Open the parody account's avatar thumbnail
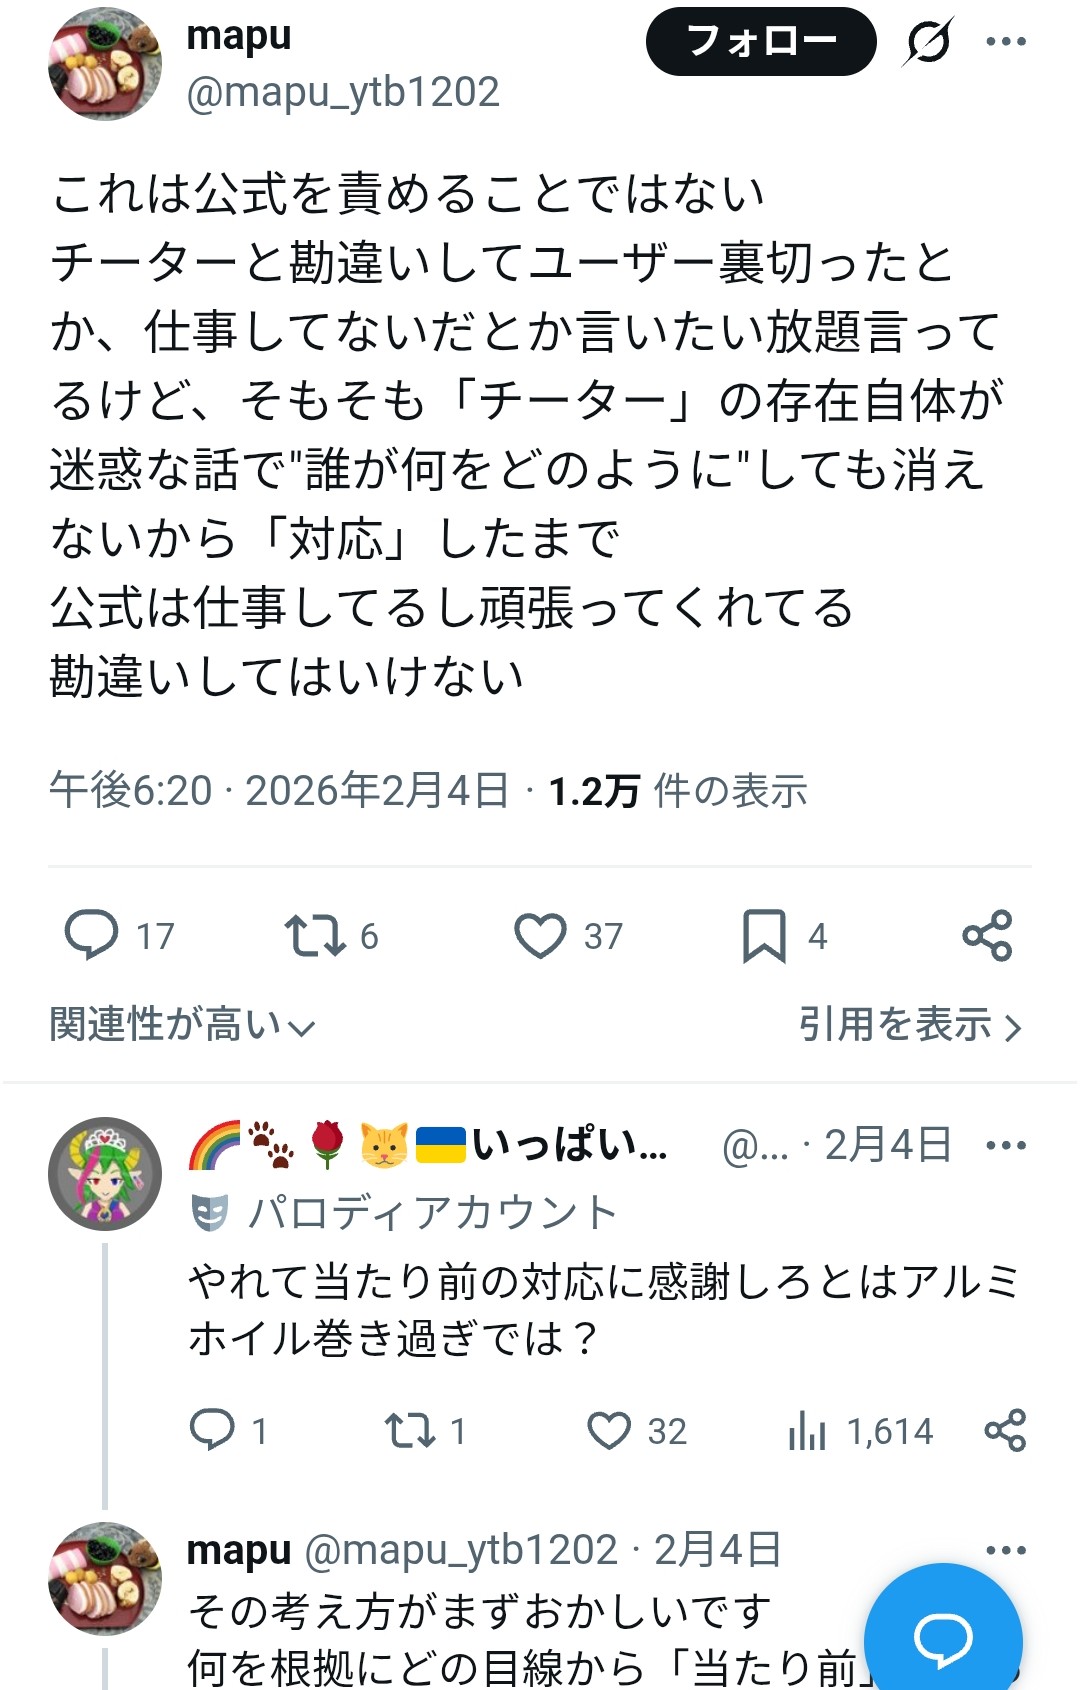The image size is (1080, 1690). coord(105,1174)
